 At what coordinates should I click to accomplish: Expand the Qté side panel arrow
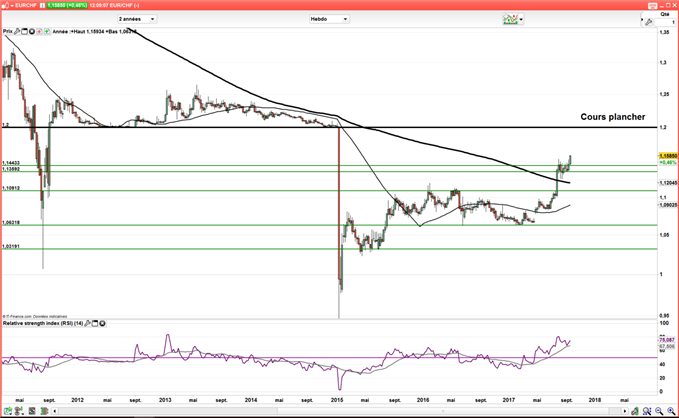642,20
